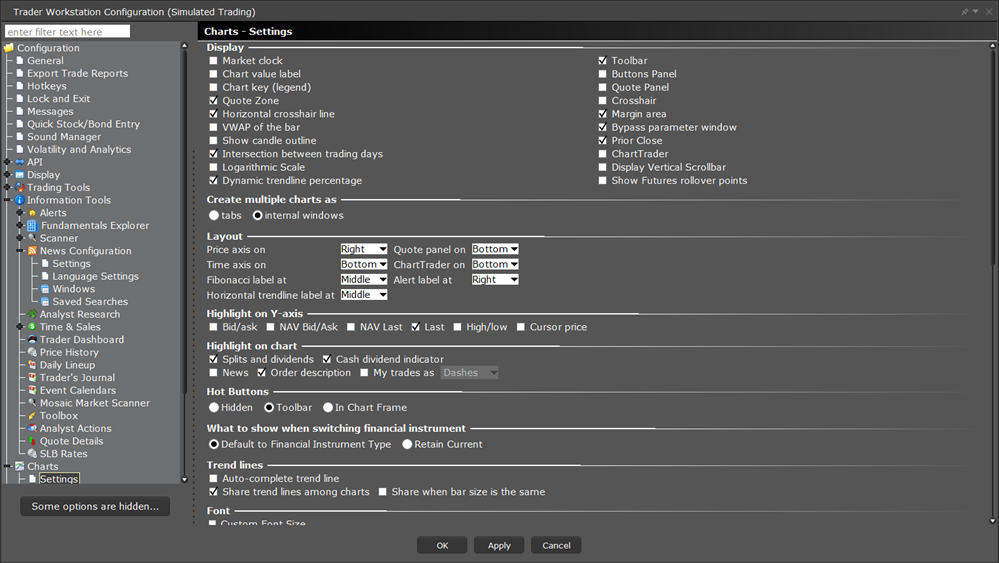Click the Display monitor icon in tree
This screenshot has height=563, width=999.
tap(20, 175)
